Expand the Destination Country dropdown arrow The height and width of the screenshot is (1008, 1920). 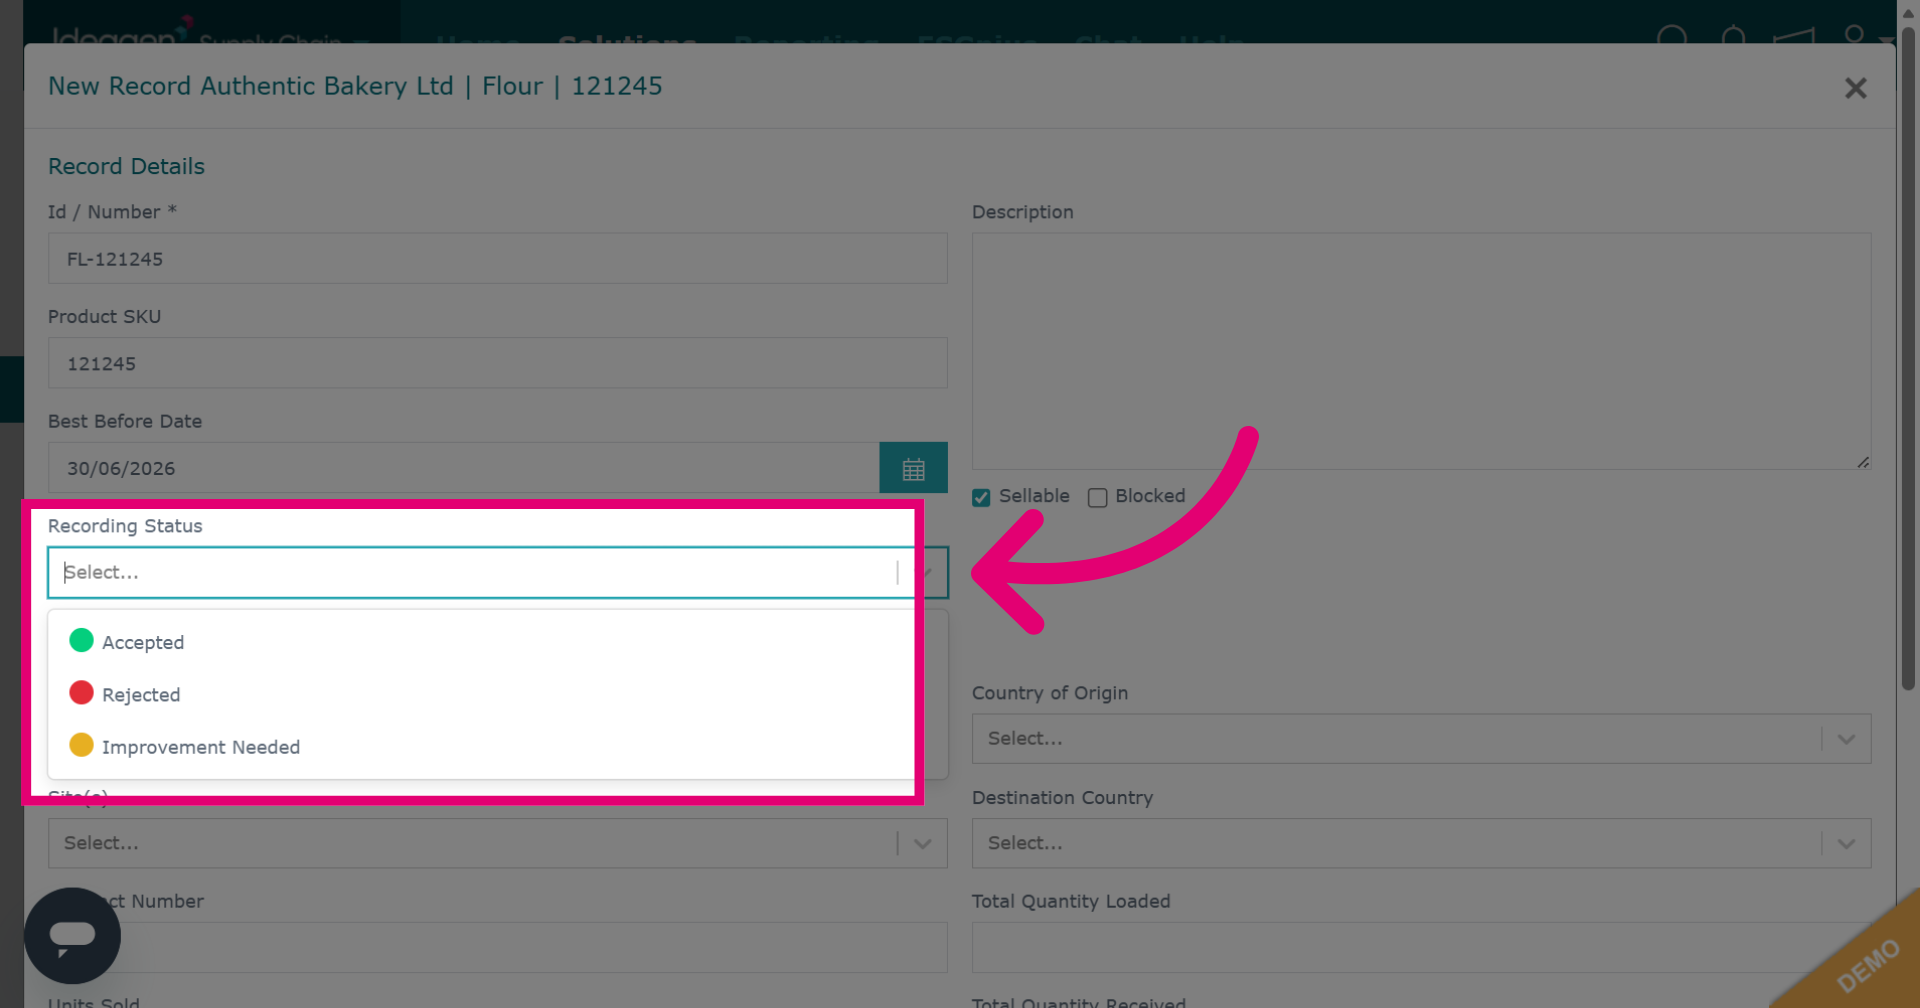[x=1846, y=844]
